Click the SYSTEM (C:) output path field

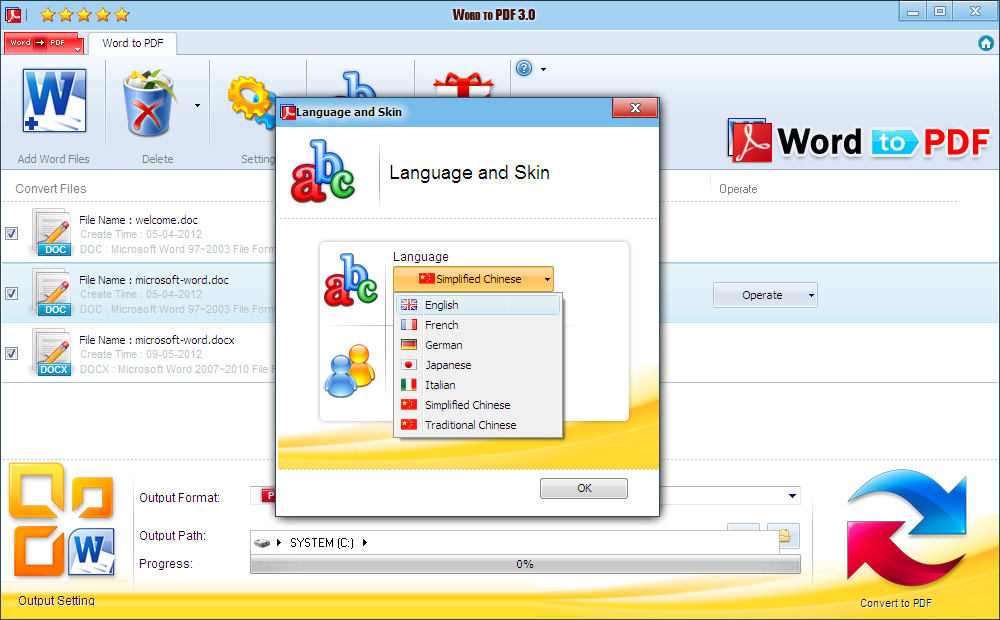[514, 543]
